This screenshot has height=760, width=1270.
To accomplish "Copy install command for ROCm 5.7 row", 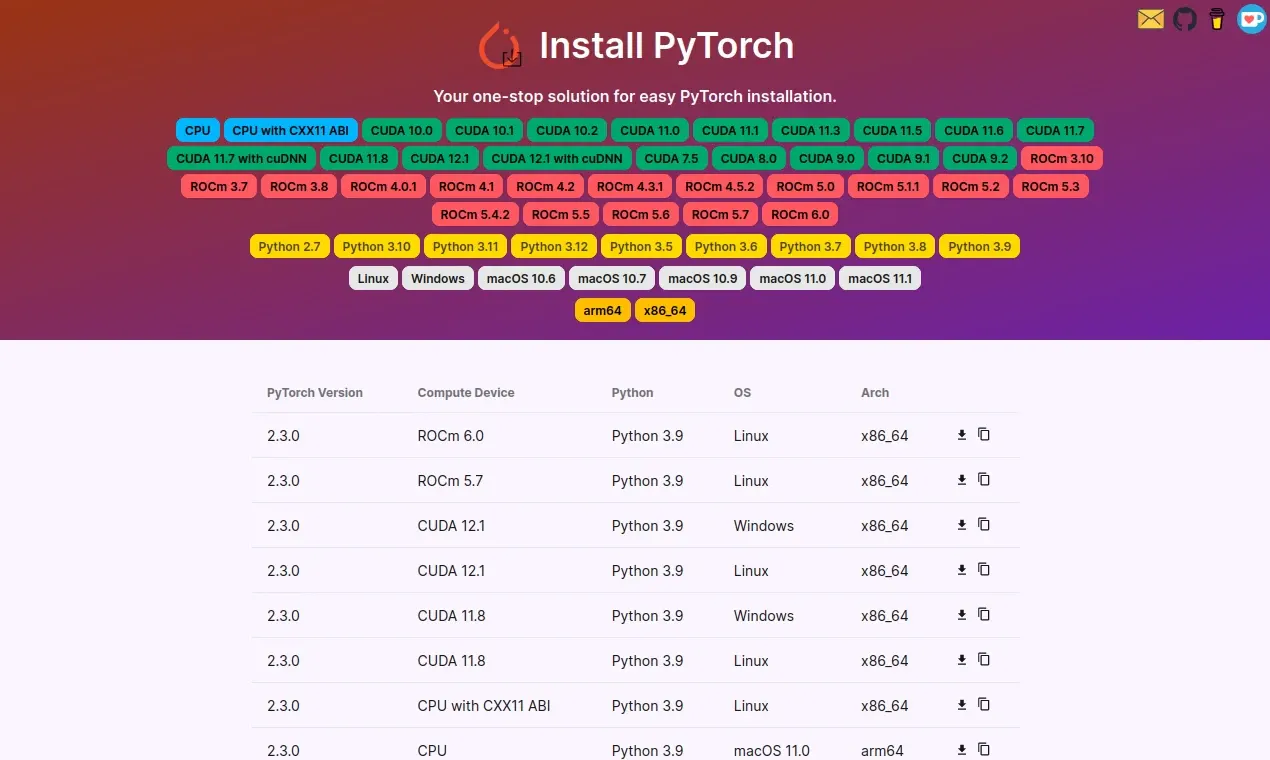I will [984, 480].
